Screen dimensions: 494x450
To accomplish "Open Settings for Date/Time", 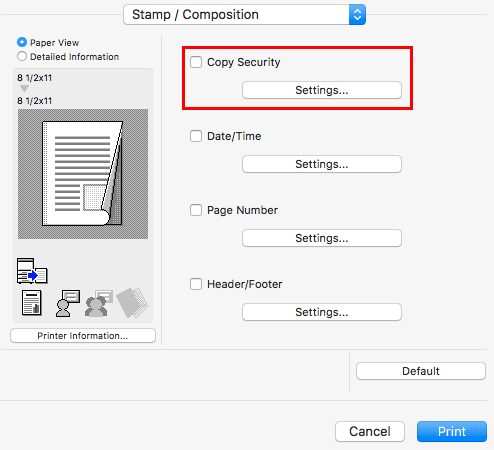I will tap(322, 164).
